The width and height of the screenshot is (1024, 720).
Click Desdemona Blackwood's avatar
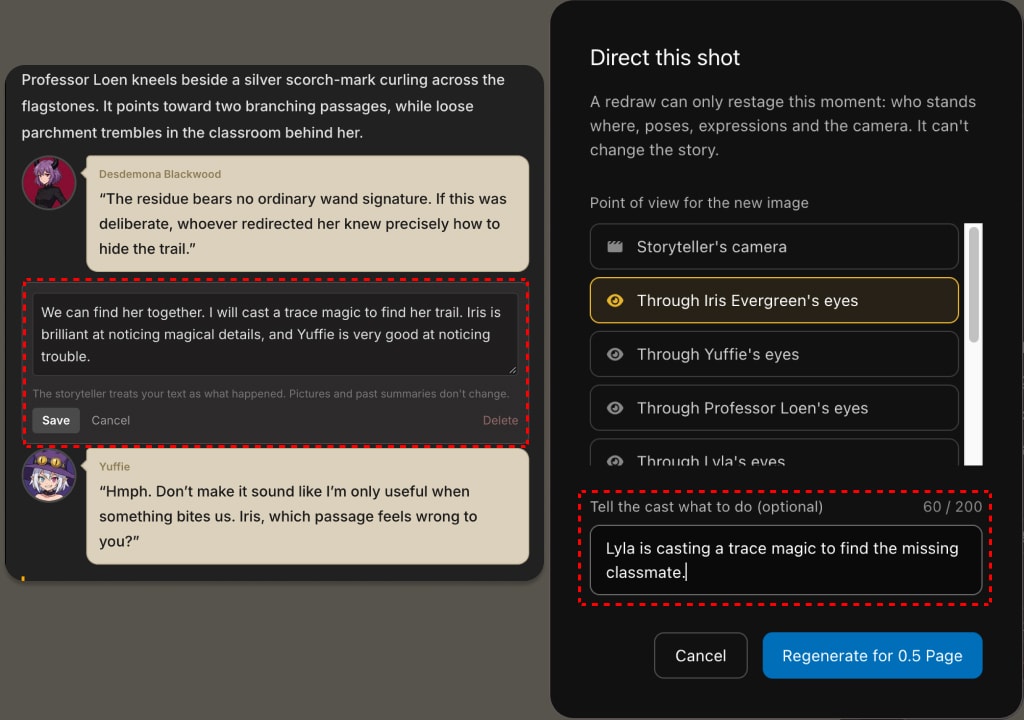tap(49, 183)
